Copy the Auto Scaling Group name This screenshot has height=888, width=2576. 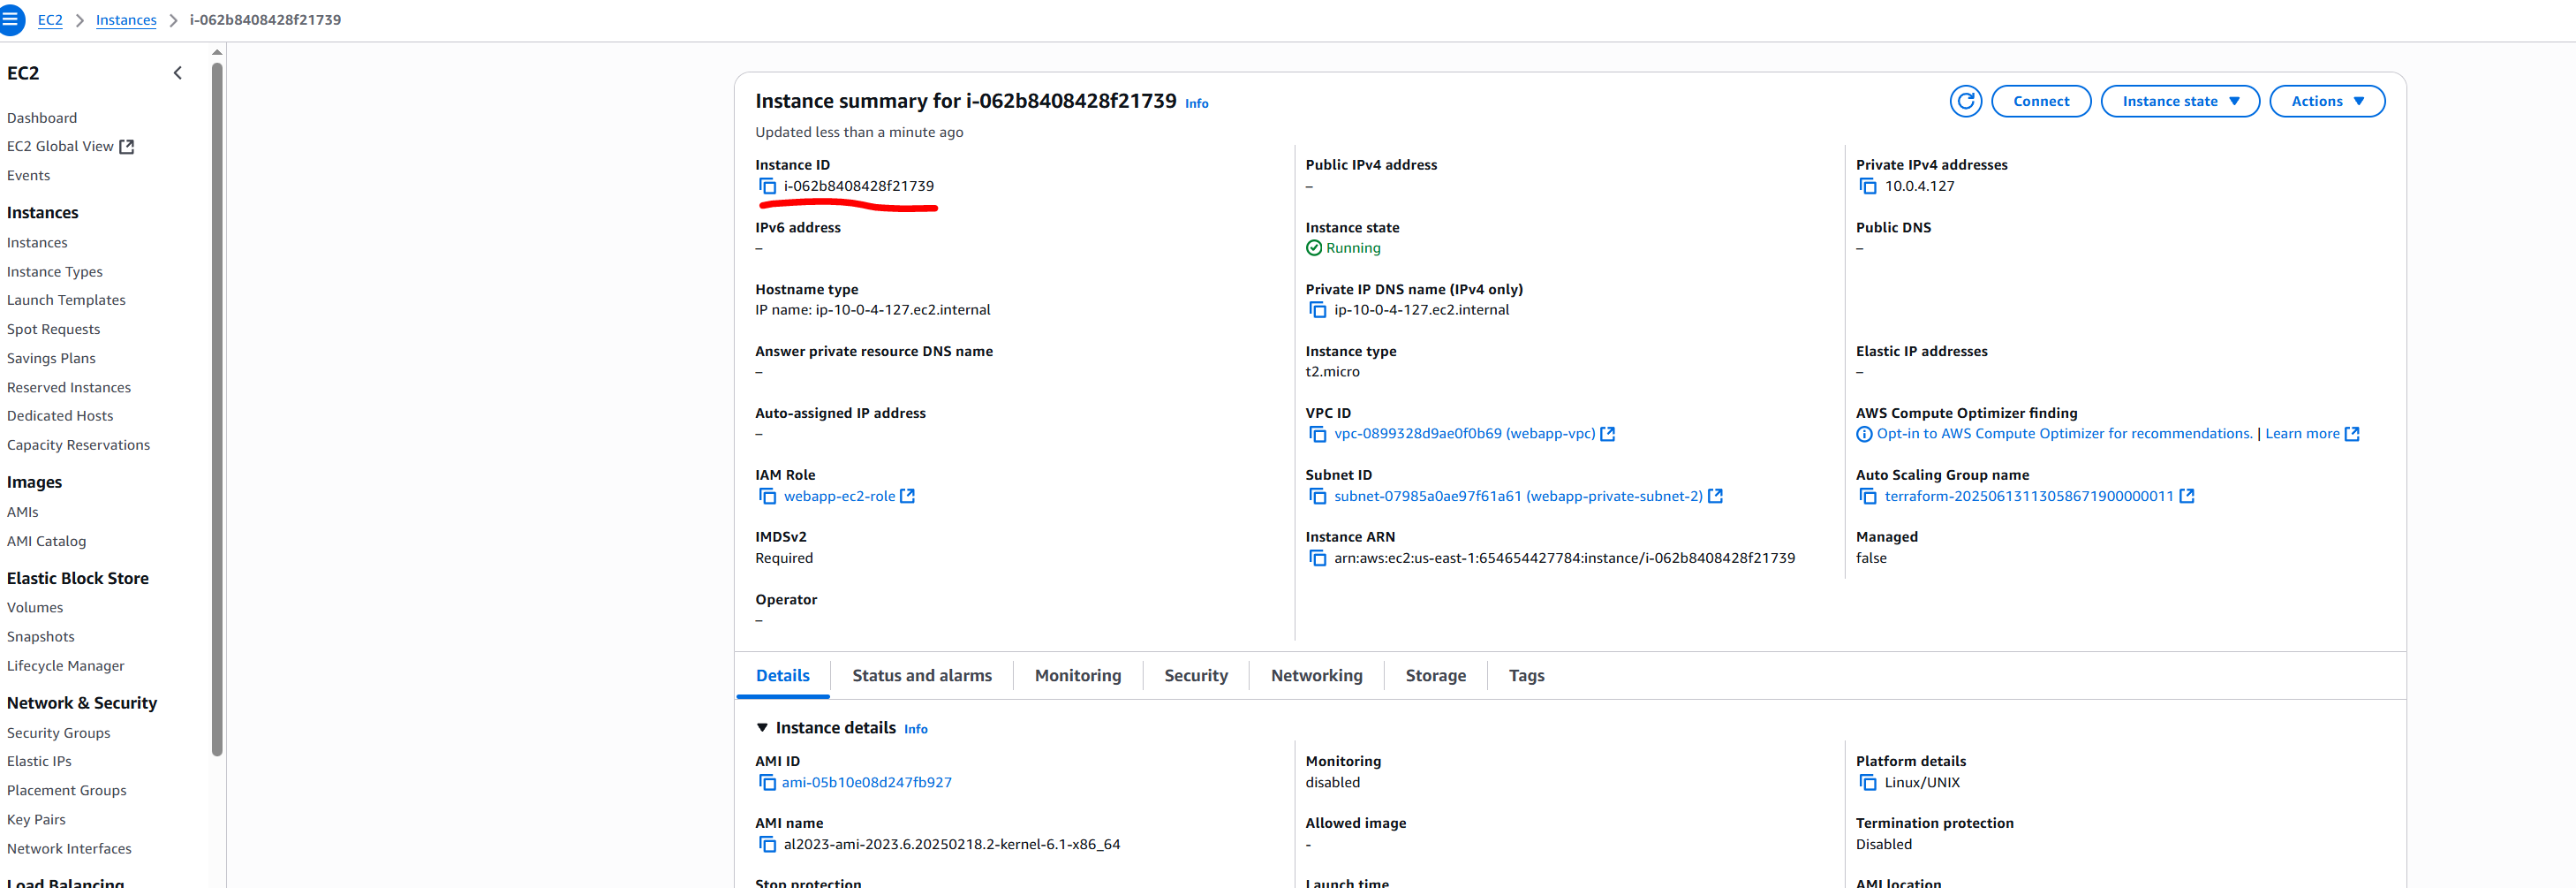pyautogui.click(x=1867, y=496)
